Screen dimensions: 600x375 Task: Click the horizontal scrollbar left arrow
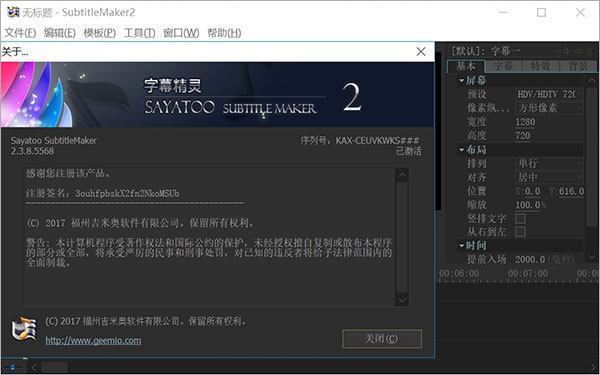(34, 367)
